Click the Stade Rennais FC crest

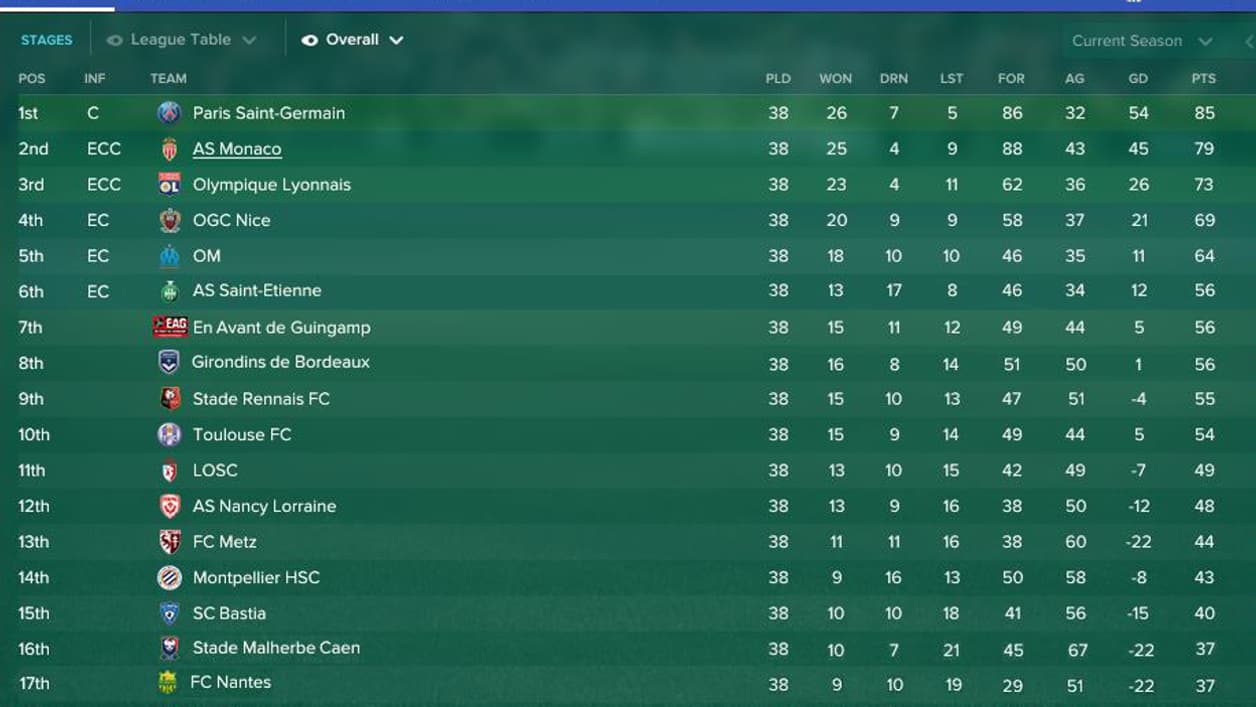click(x=170, y=399)
